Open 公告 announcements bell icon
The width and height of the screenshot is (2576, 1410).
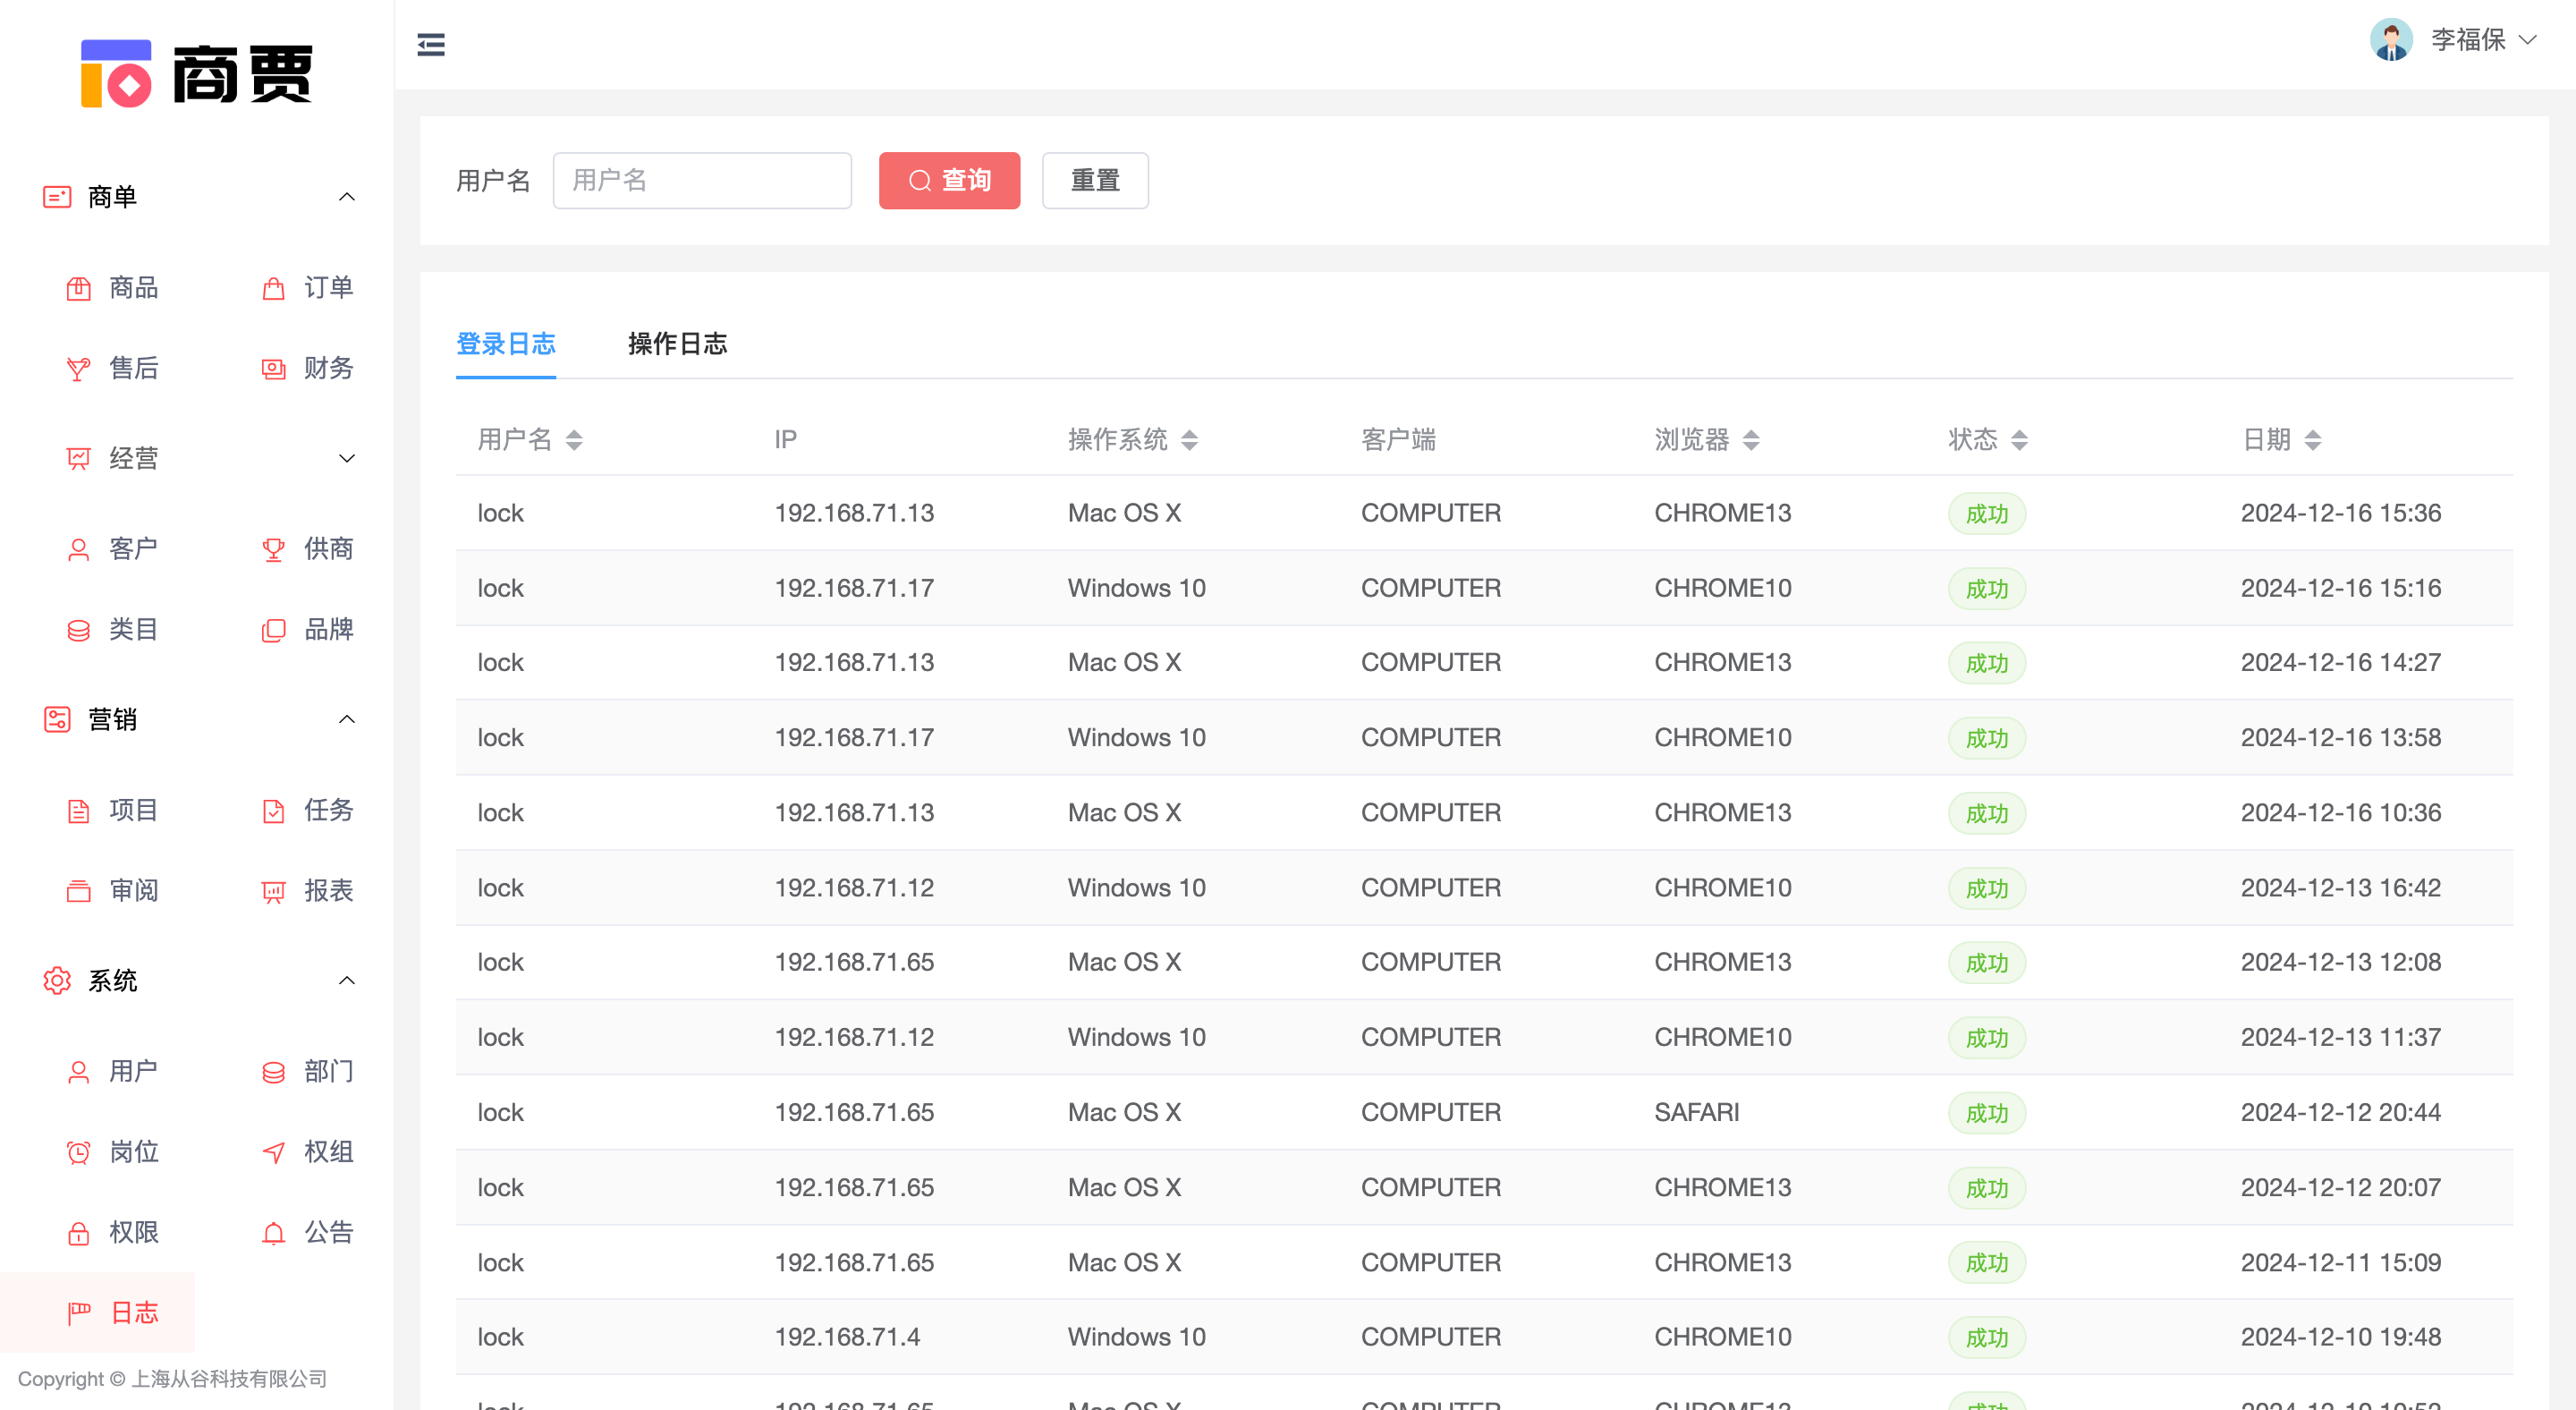(273, 1233)
